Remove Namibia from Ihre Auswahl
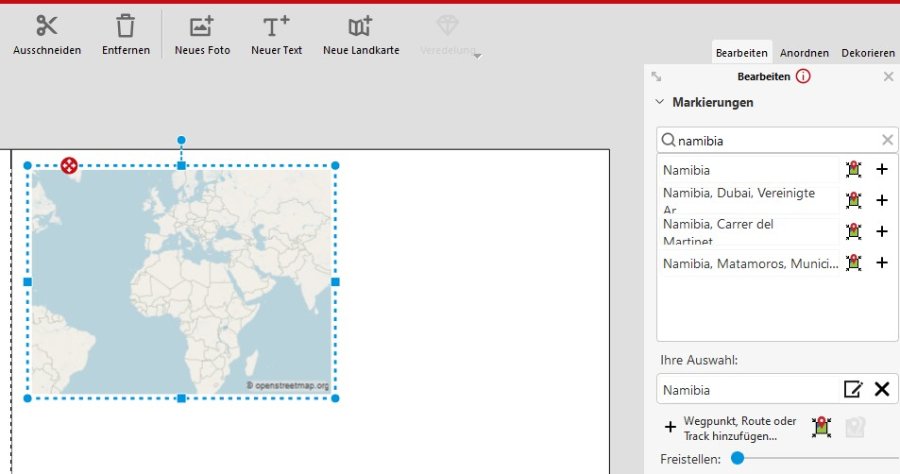The height and width of the screenshot is (474, 900). [x=882, y=390]
